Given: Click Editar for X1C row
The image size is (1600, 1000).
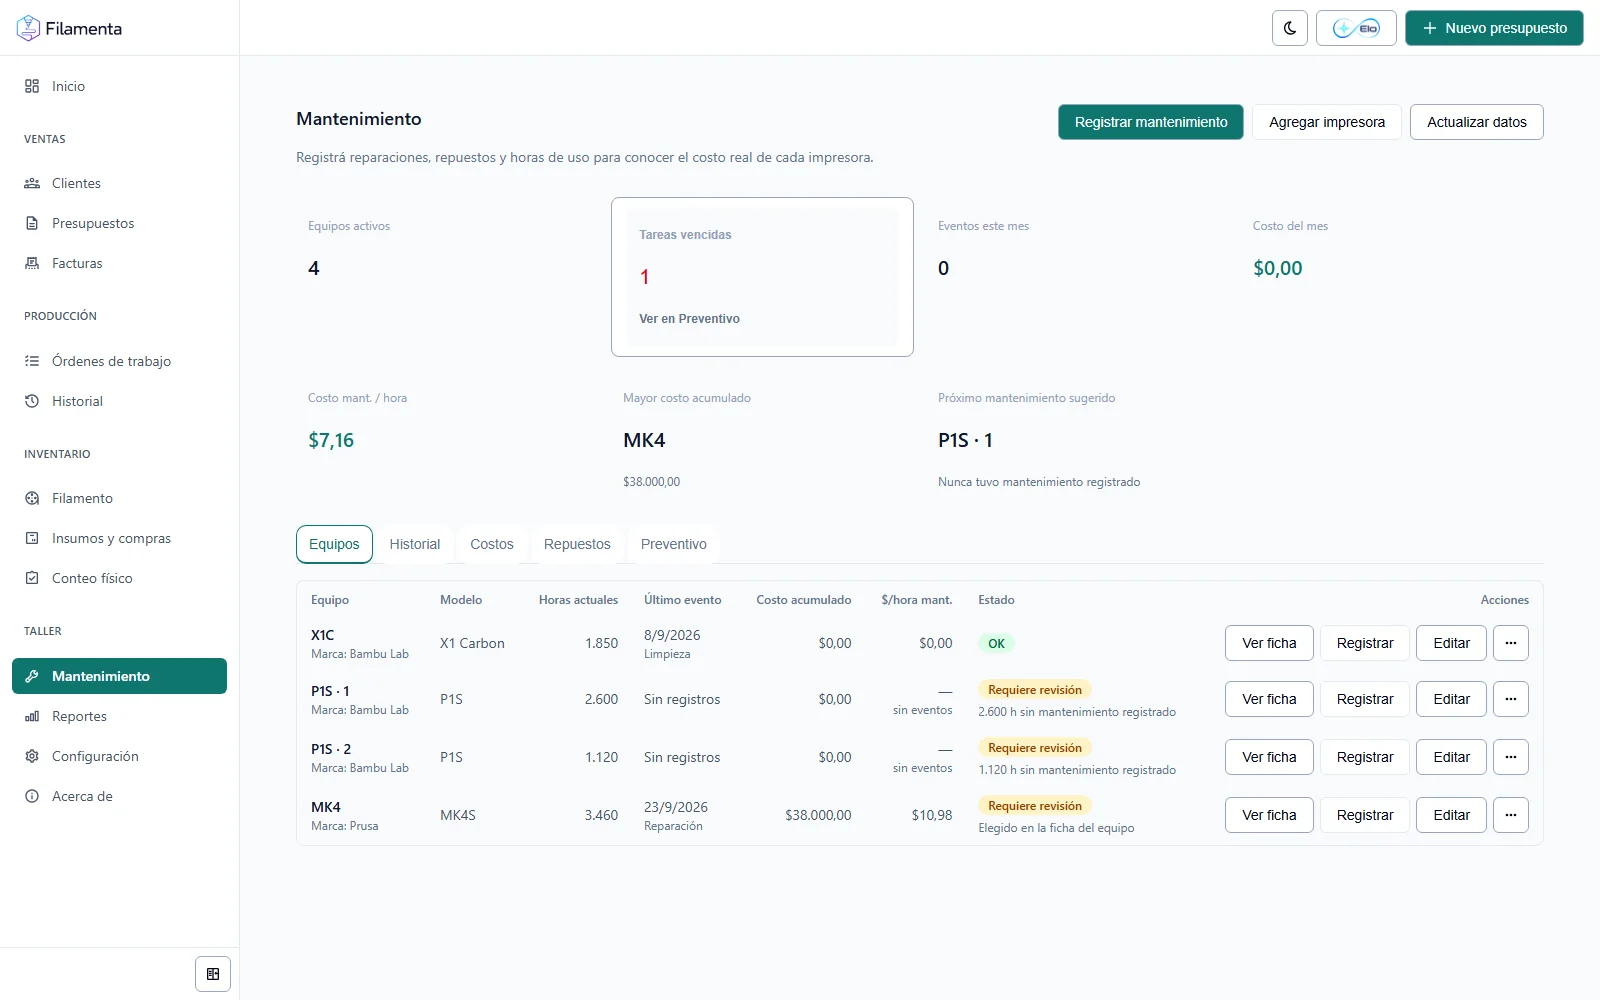Looking at the screenshot, I should click(x=1451, y=643).
